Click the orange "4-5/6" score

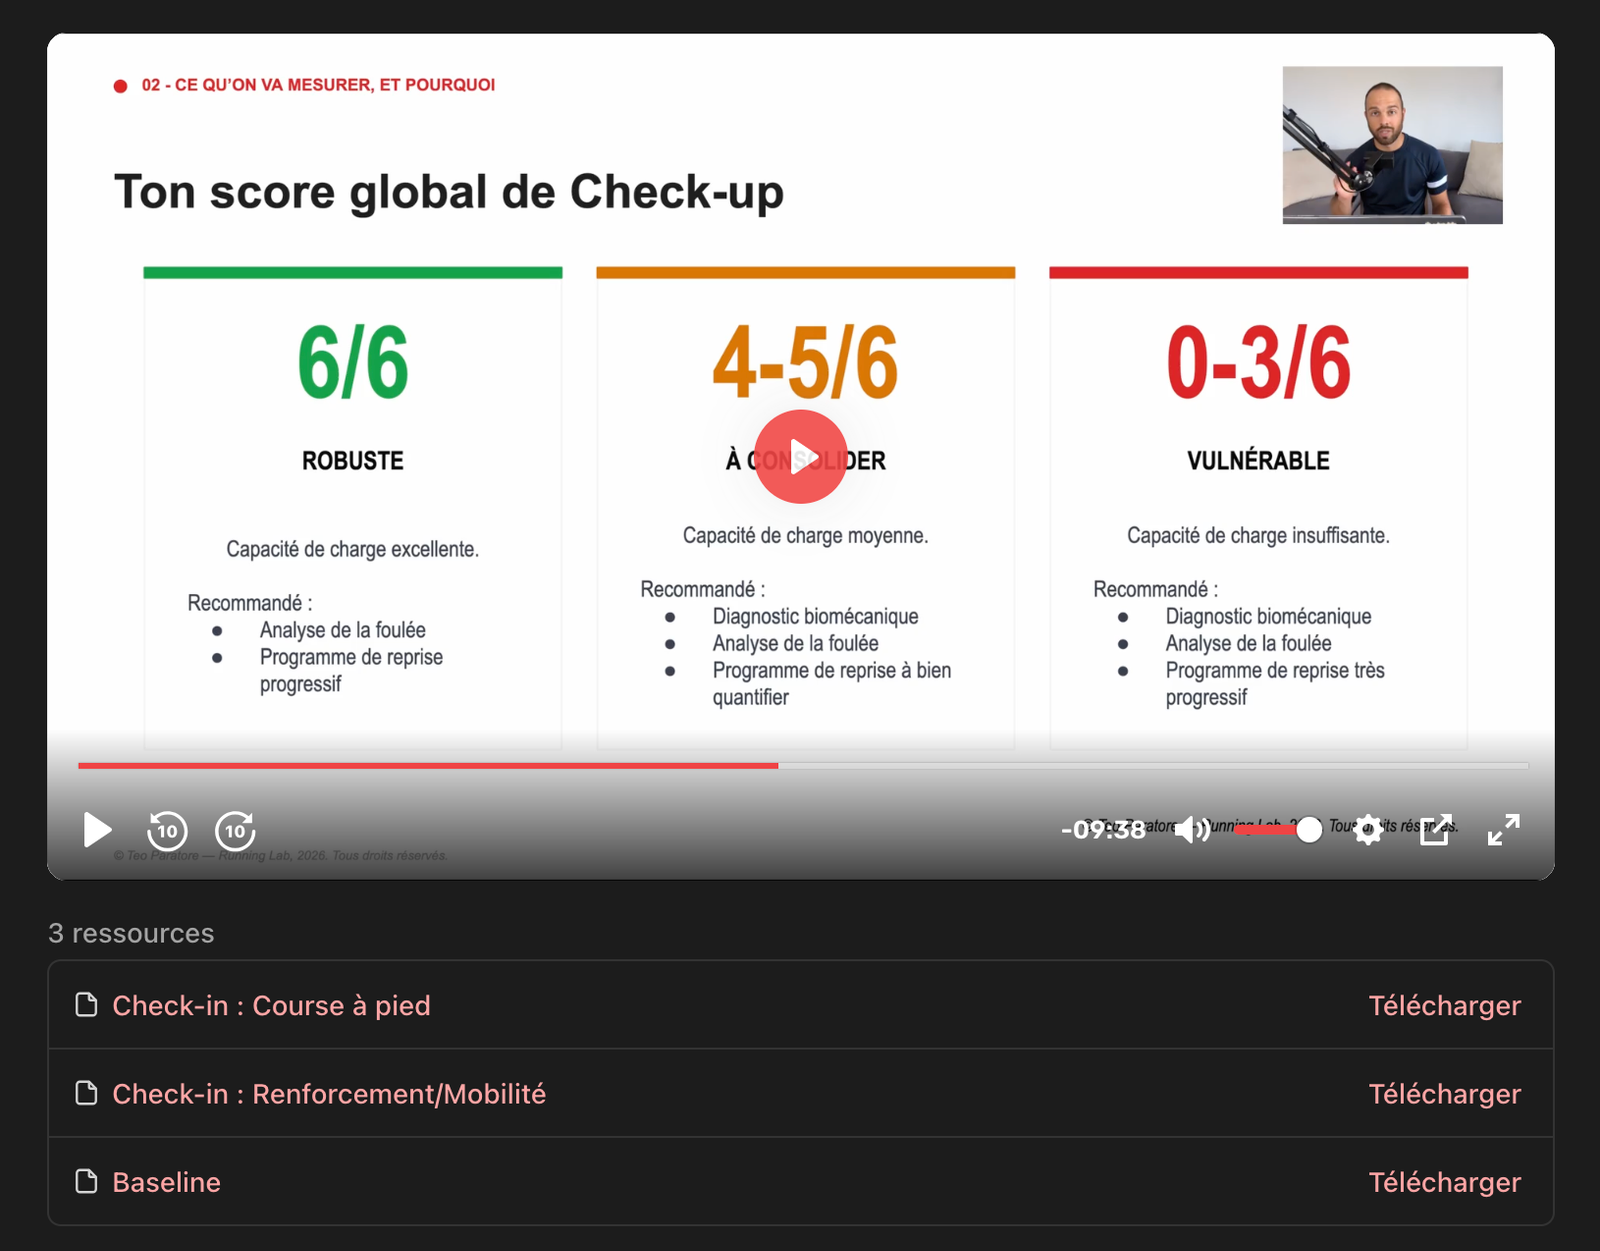click(805, 362)
